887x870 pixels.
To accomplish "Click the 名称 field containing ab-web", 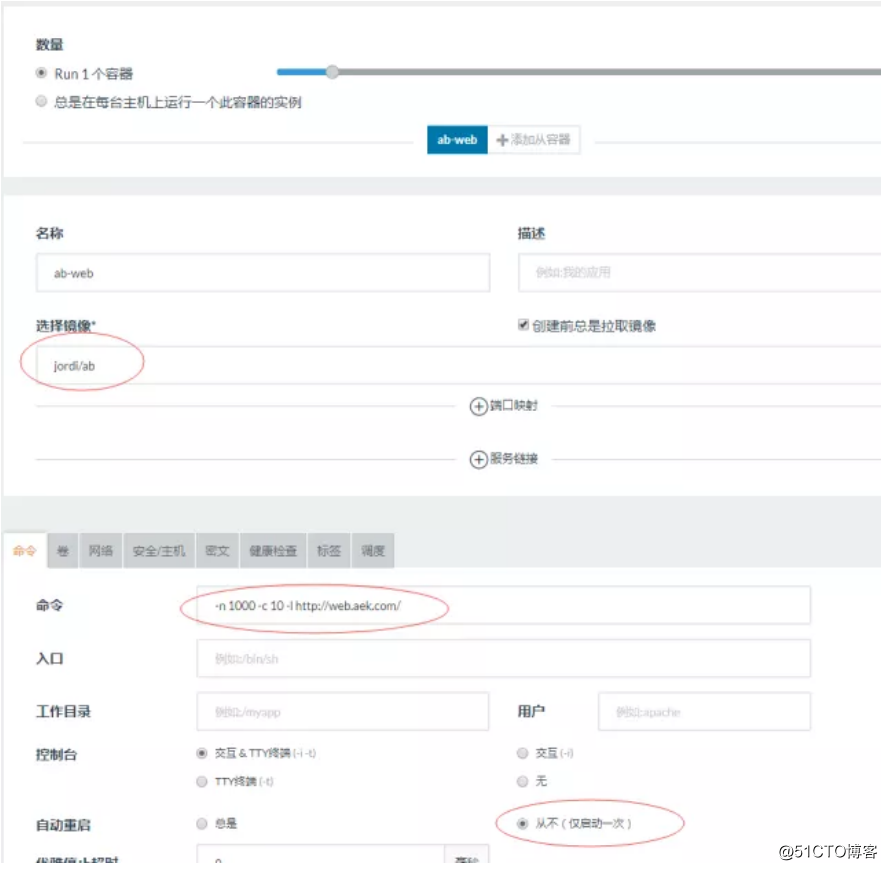I will 264,274.
